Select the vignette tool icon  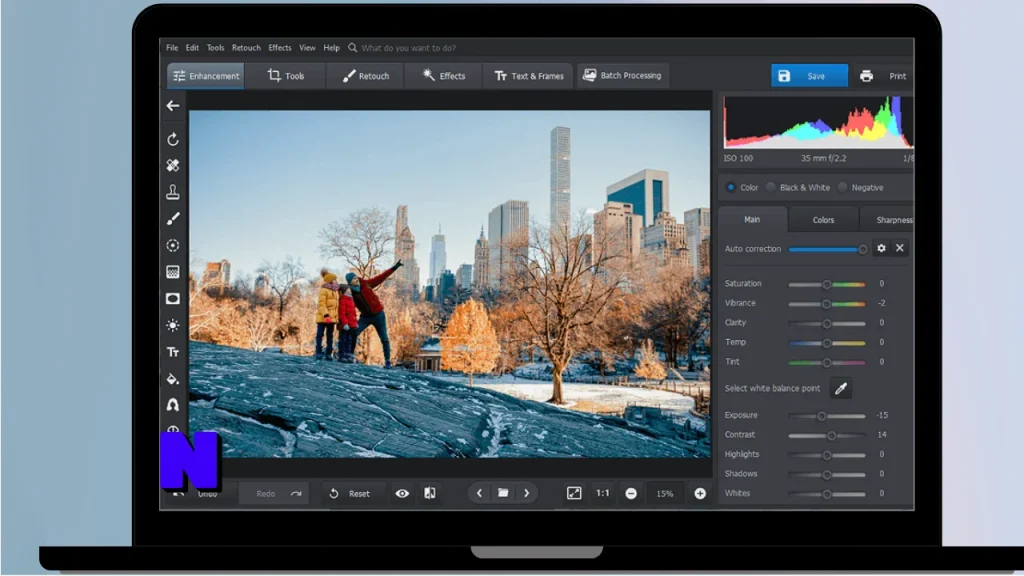173,298
